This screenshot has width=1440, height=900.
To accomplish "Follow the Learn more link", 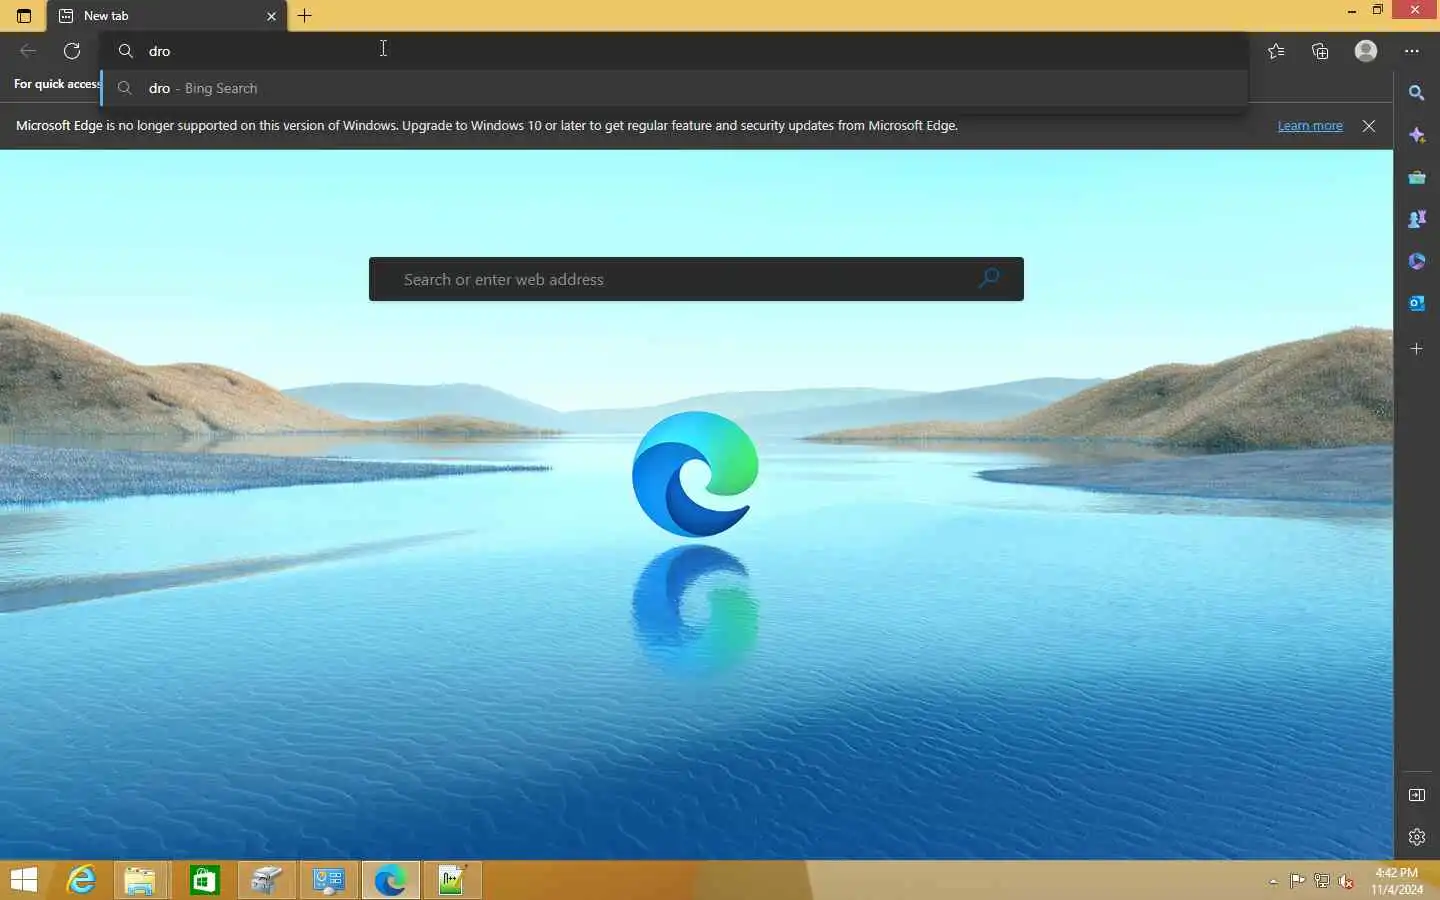I will 1310,126.
